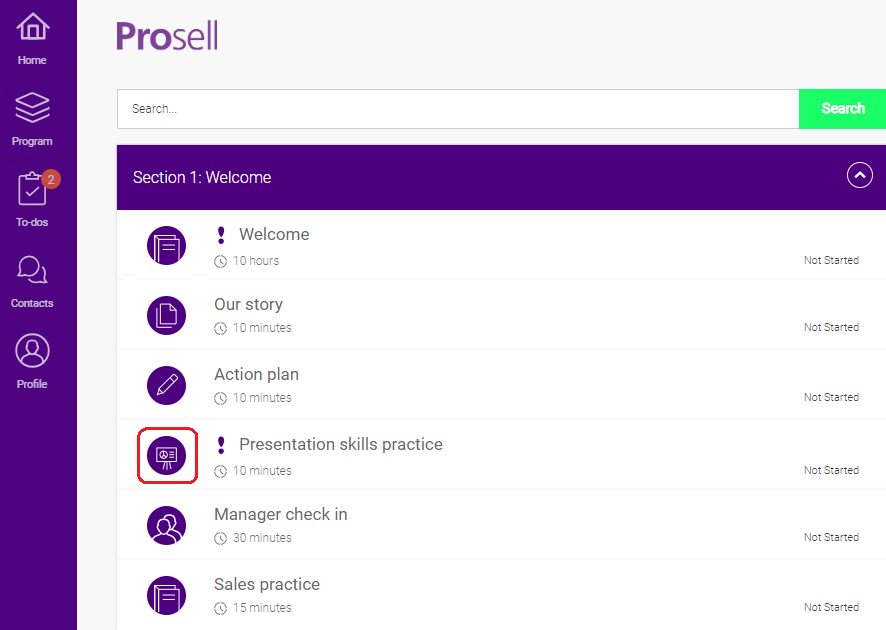This screenshot has height=630, width=886.
Task: Open the Profile icon
Action: click(x=31, y=349)
